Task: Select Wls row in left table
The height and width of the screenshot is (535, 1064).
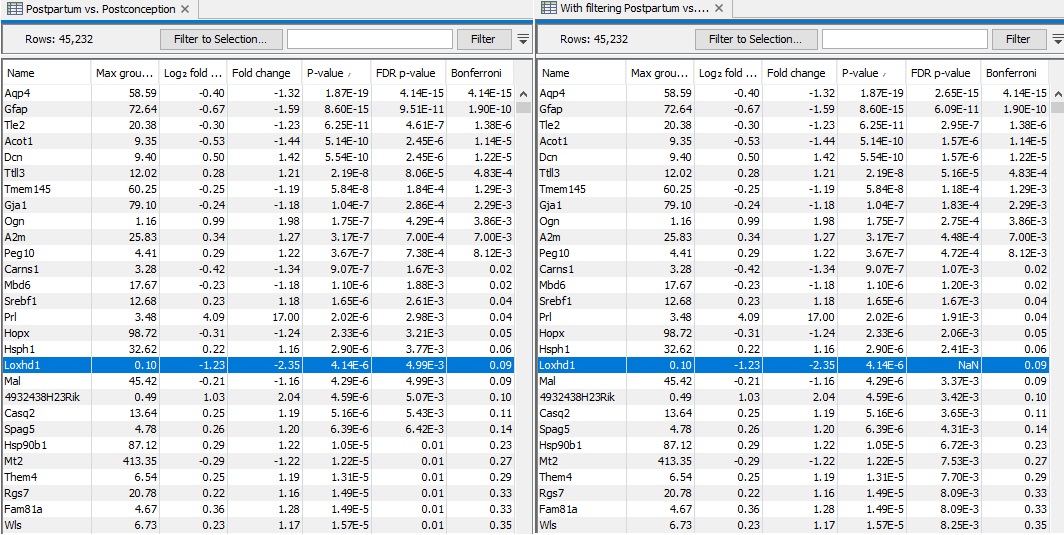Action: [x=259, y=525]
